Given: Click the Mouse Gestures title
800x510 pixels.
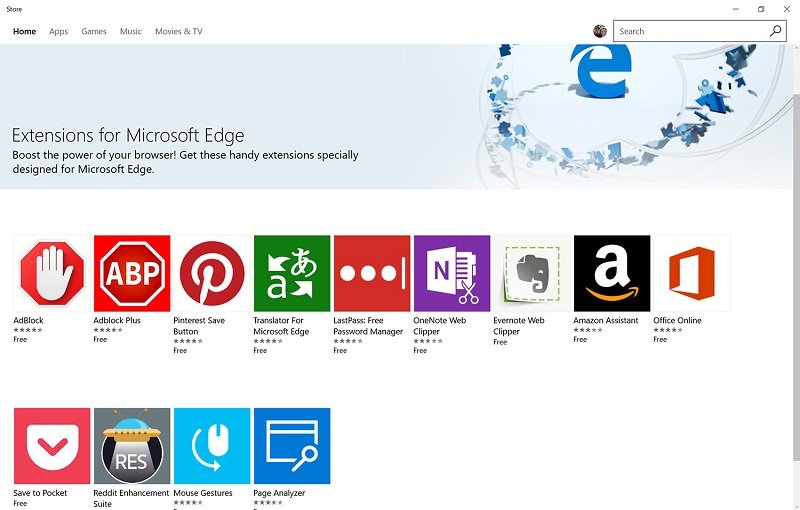Looking at the screenshot, I should pyautogui.click(x=203, y=493).
